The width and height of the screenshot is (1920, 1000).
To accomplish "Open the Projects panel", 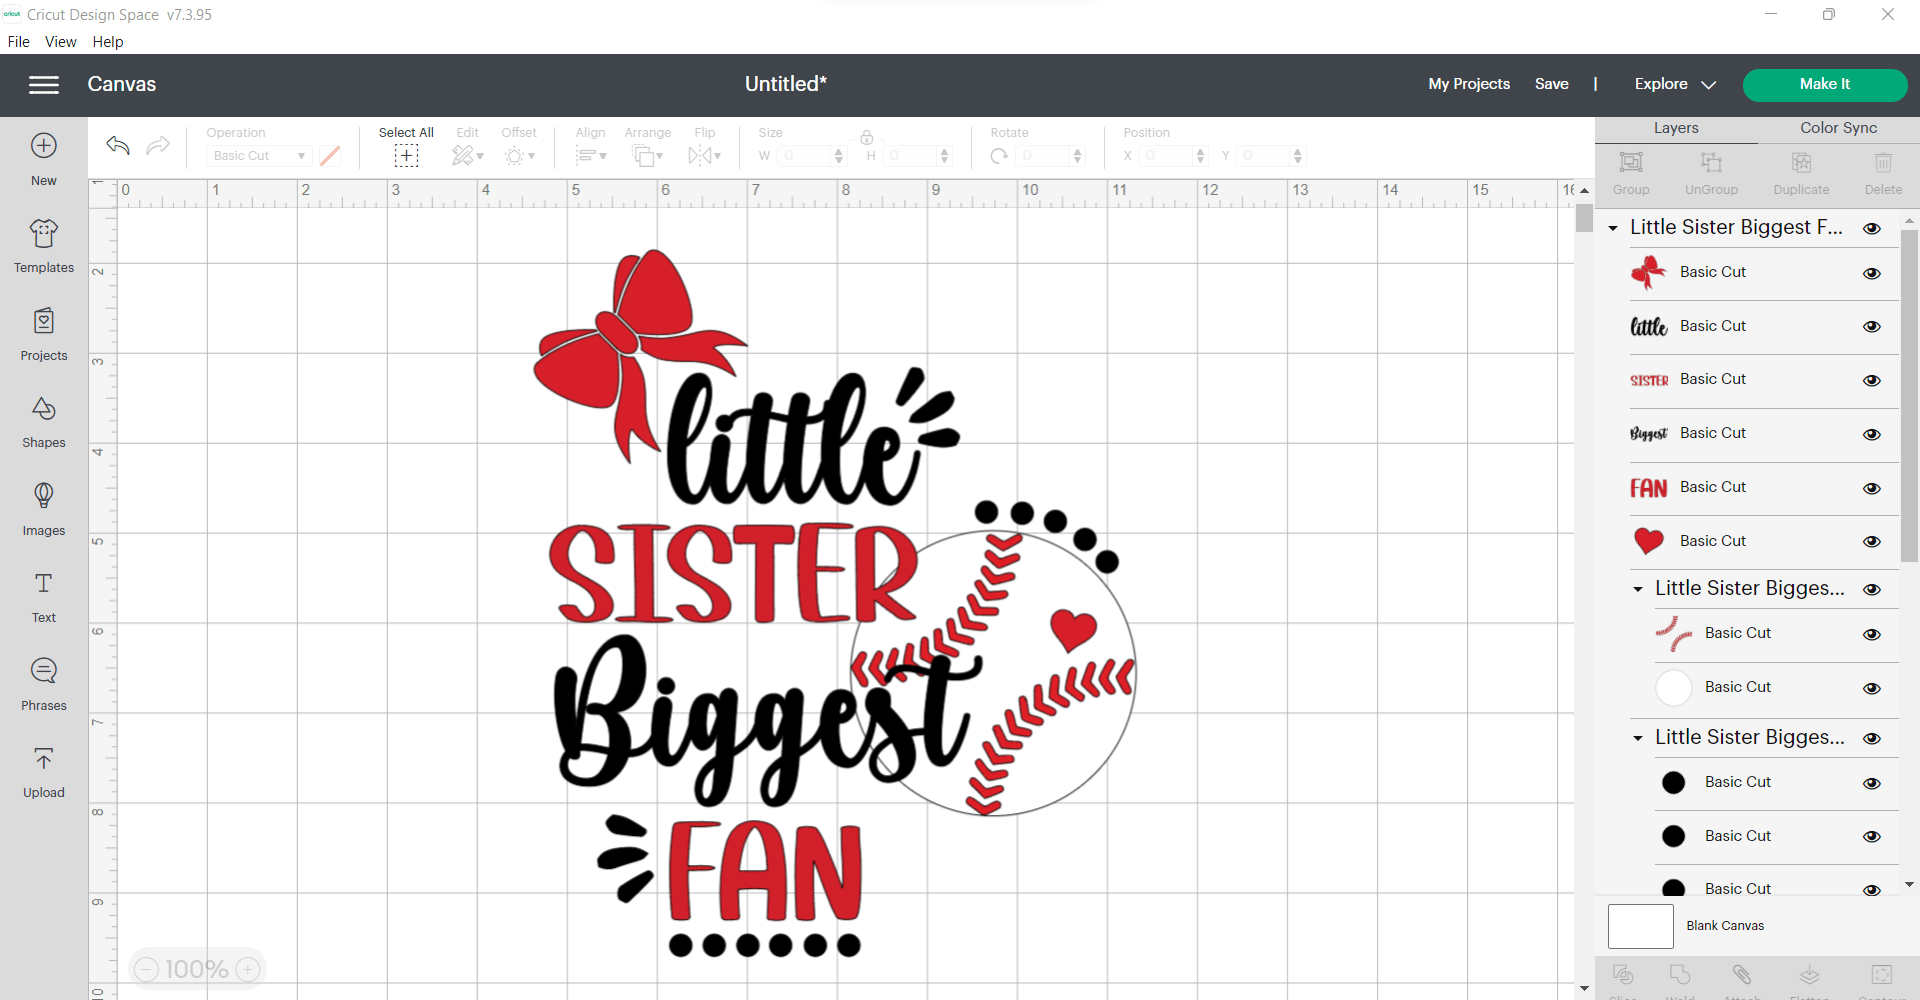I will click(44, 334).
